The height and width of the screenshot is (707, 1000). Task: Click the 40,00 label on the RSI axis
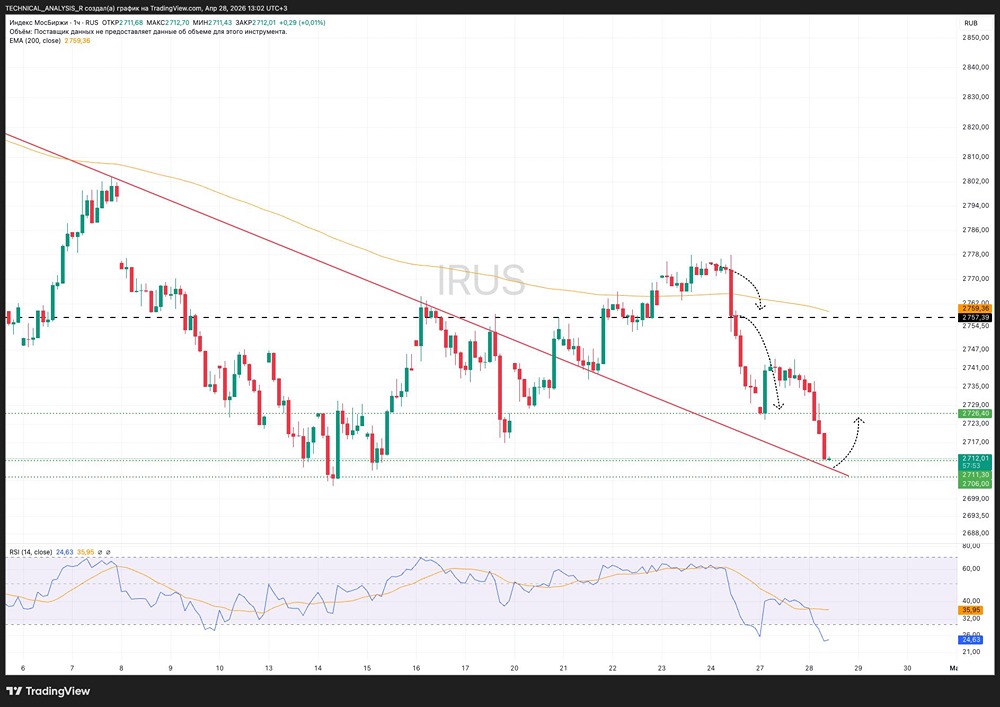click(x=971, y=601)
